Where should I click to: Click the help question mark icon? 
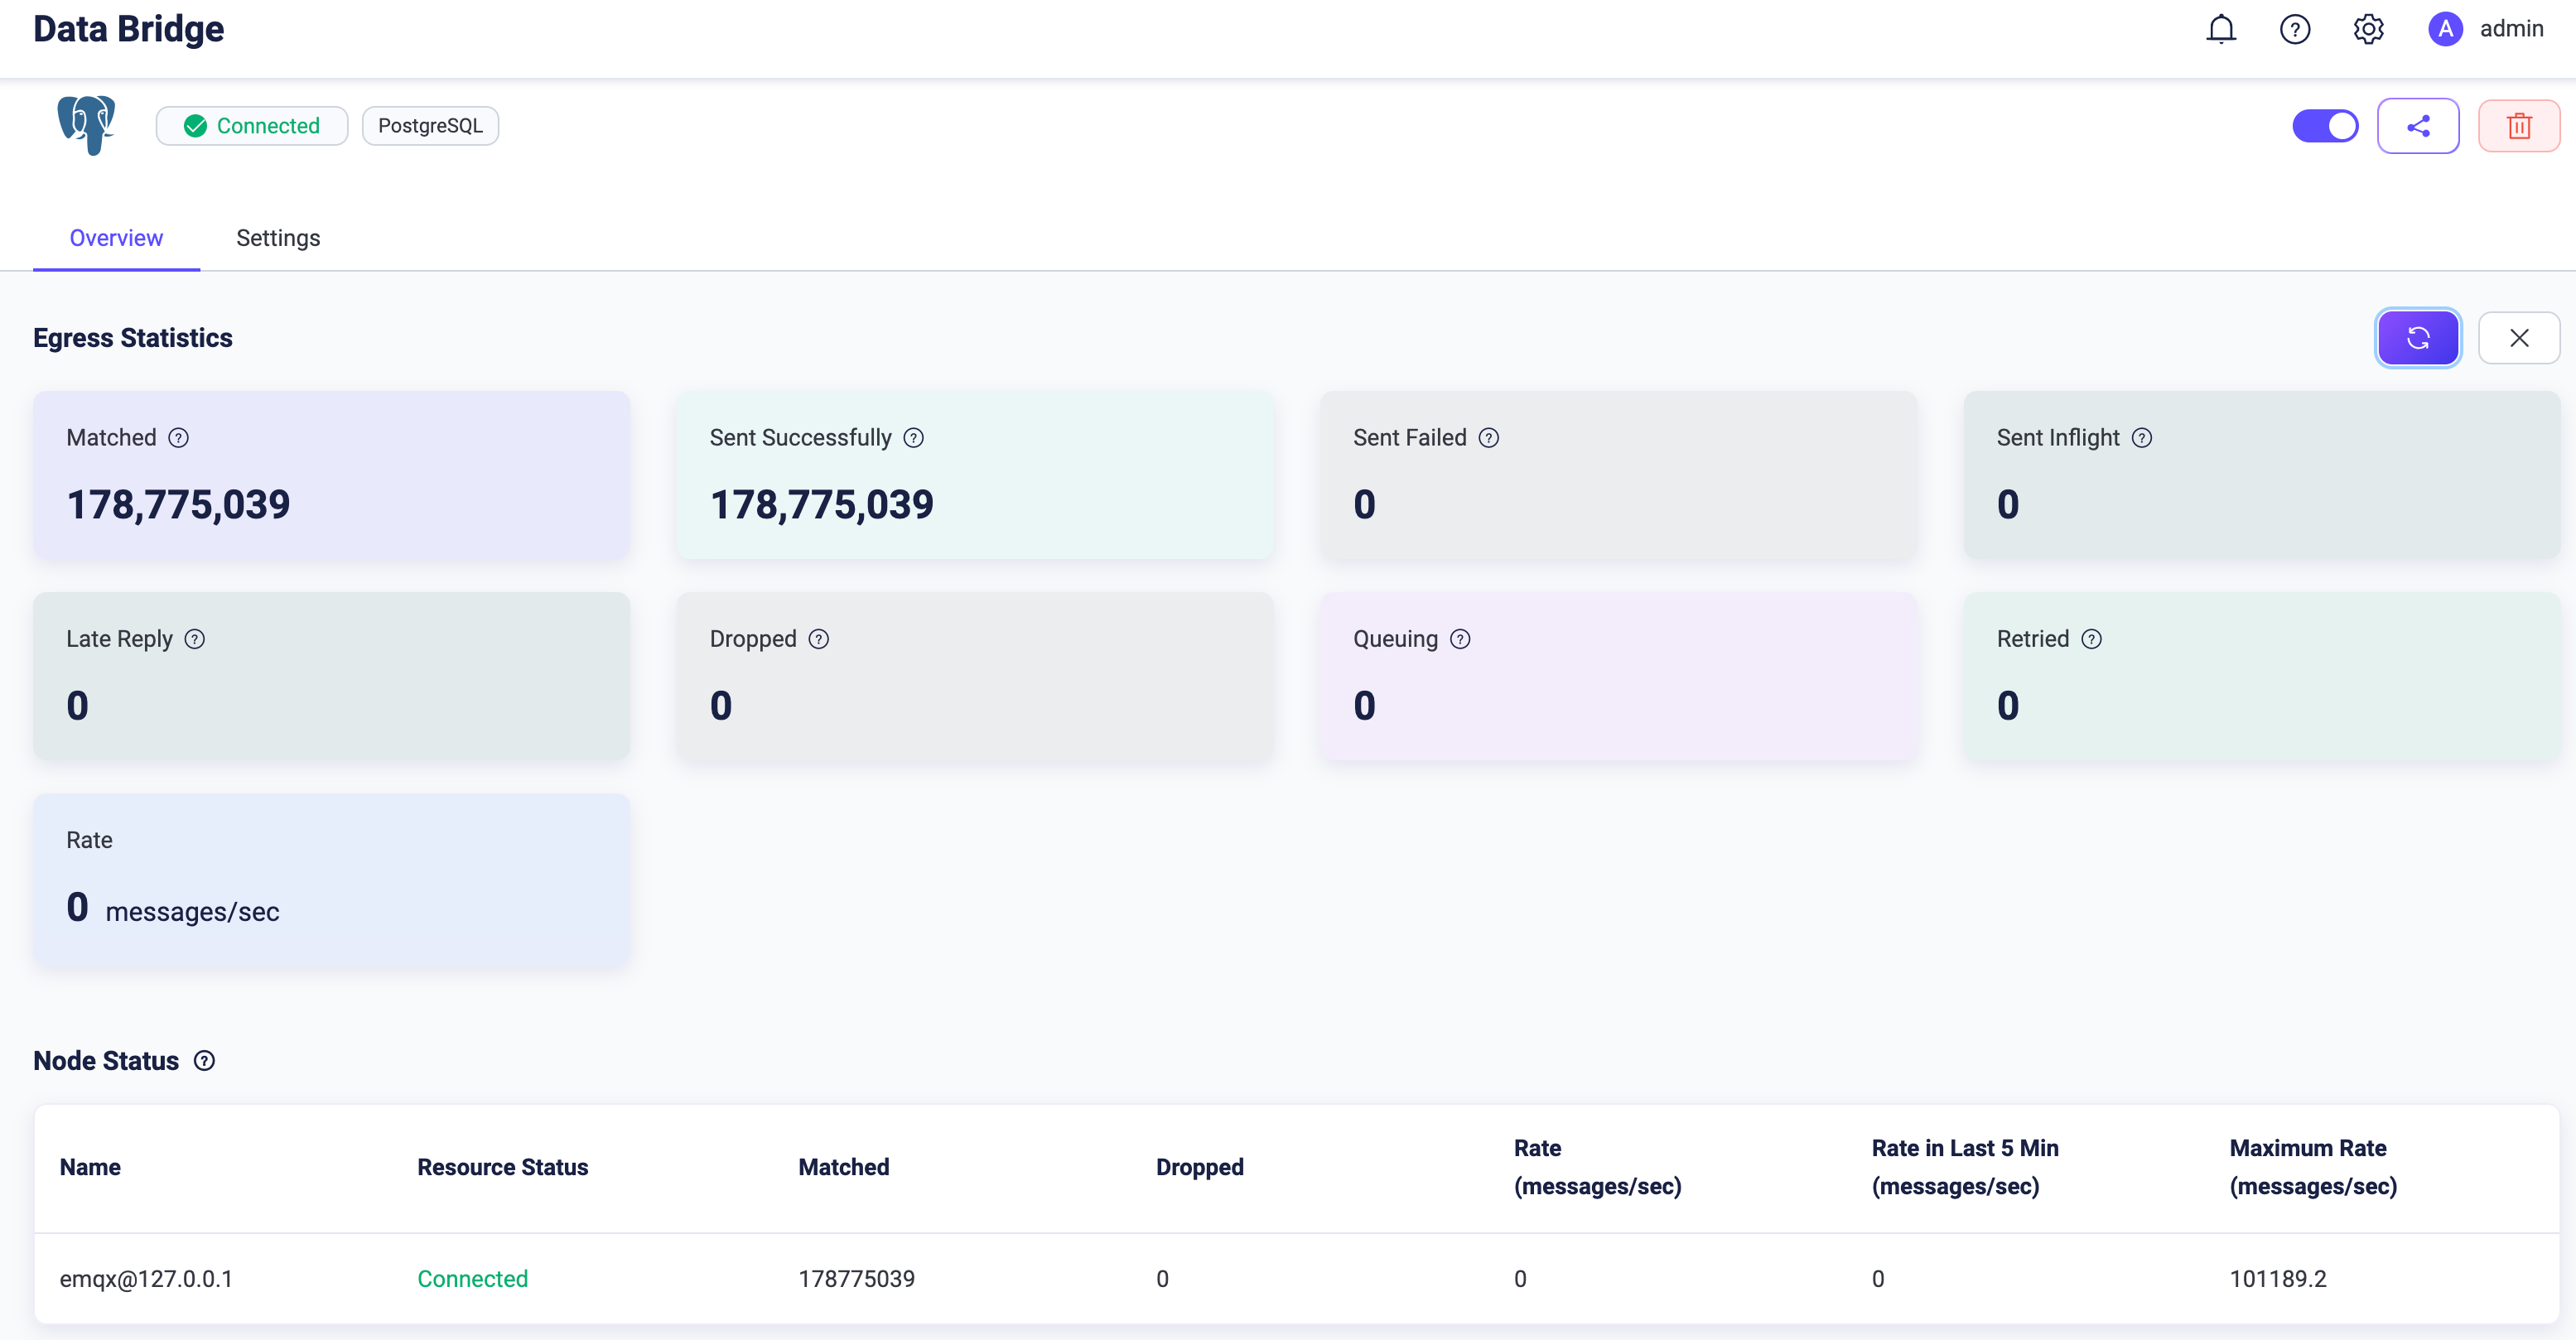(2295, 29)
